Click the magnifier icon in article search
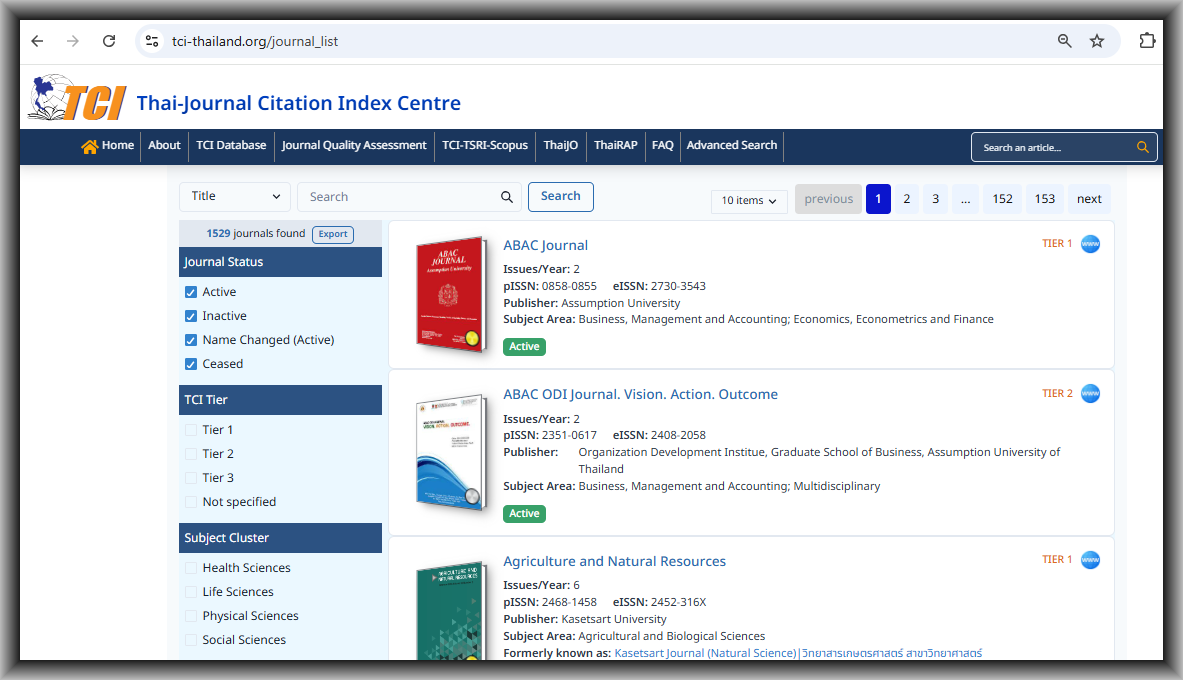This screenshot has width=1183, height=680. (1143, 148)
